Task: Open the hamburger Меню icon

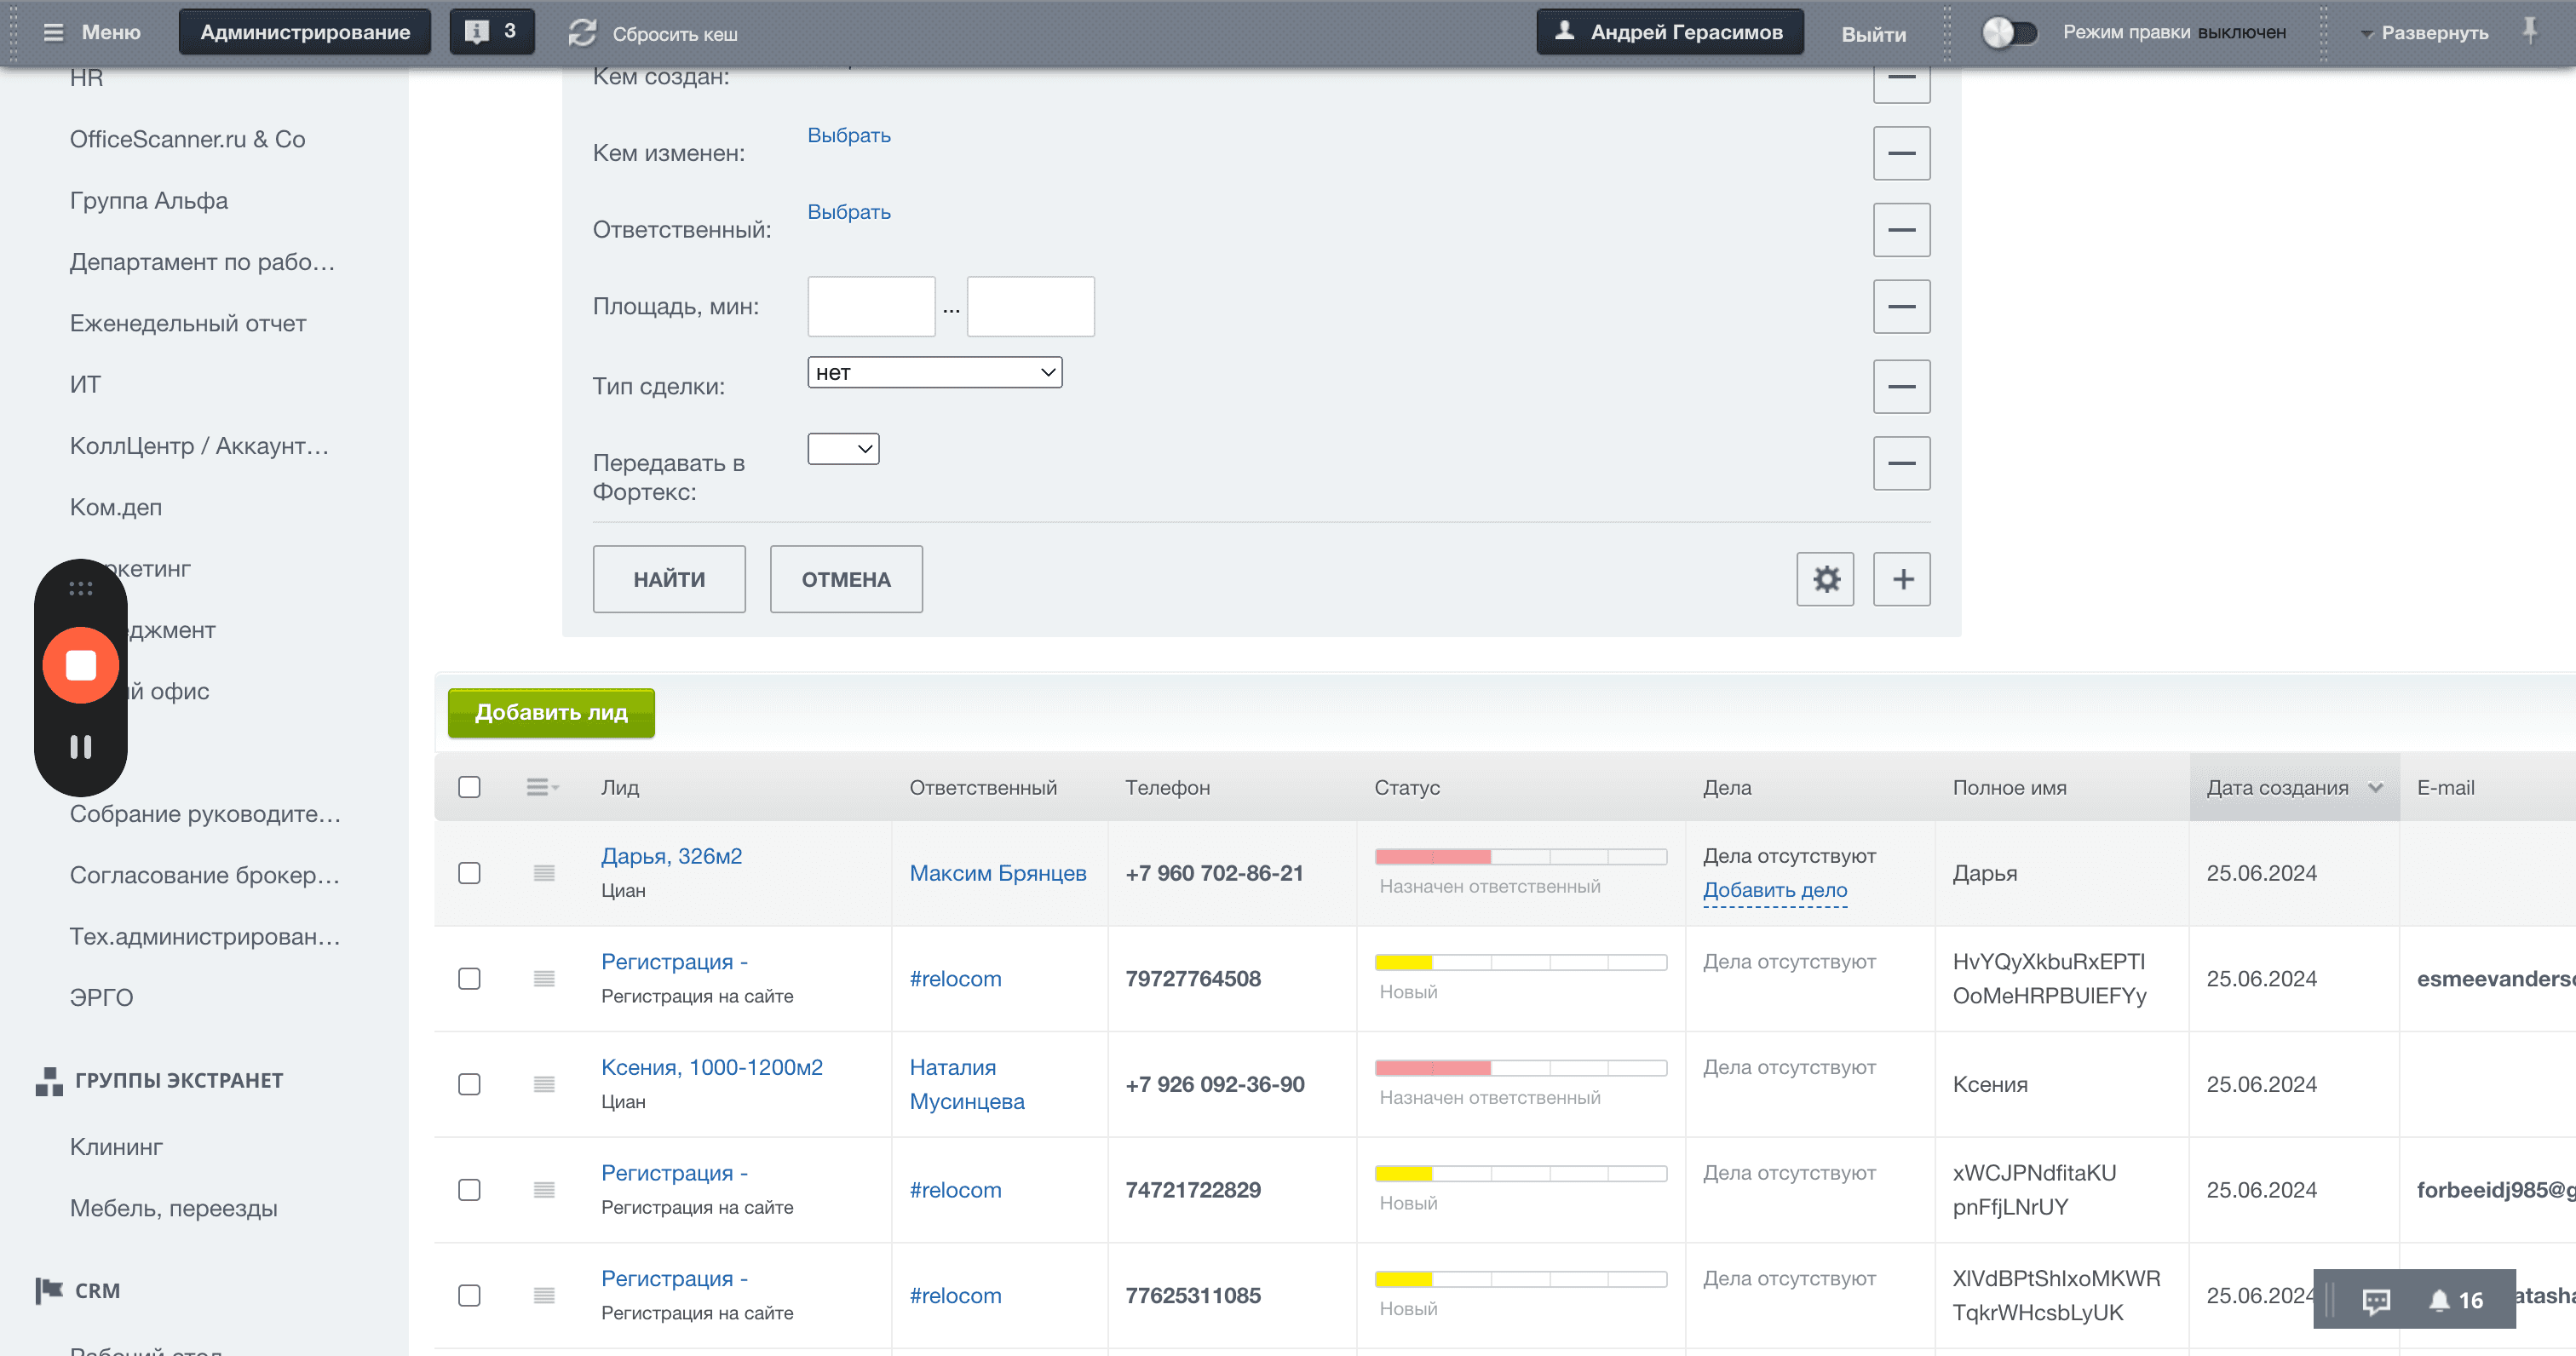Action: coord(53,32)
